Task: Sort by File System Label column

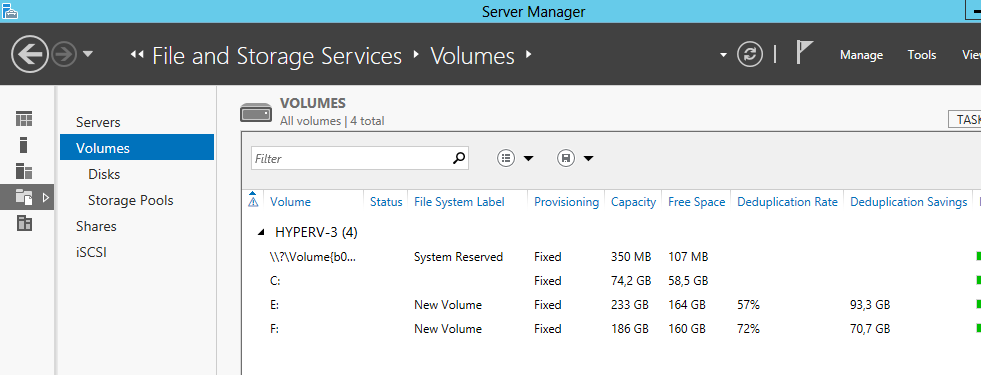Action: click(459, 202)
